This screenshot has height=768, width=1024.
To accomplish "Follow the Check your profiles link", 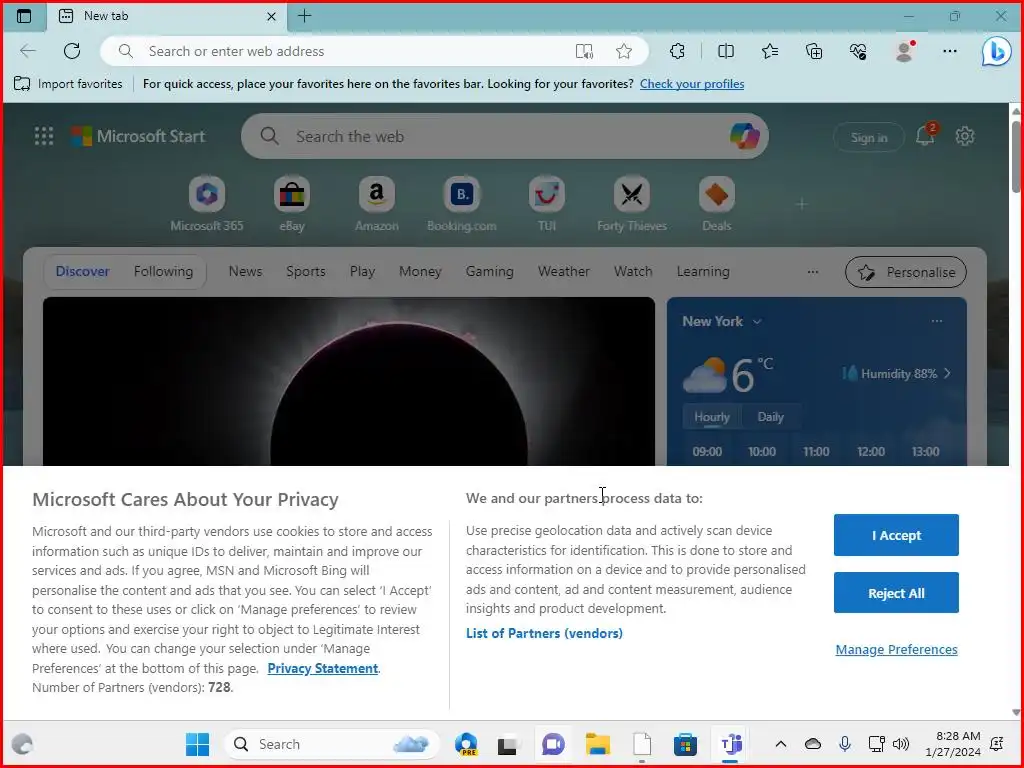I will [x=692, y=84].
